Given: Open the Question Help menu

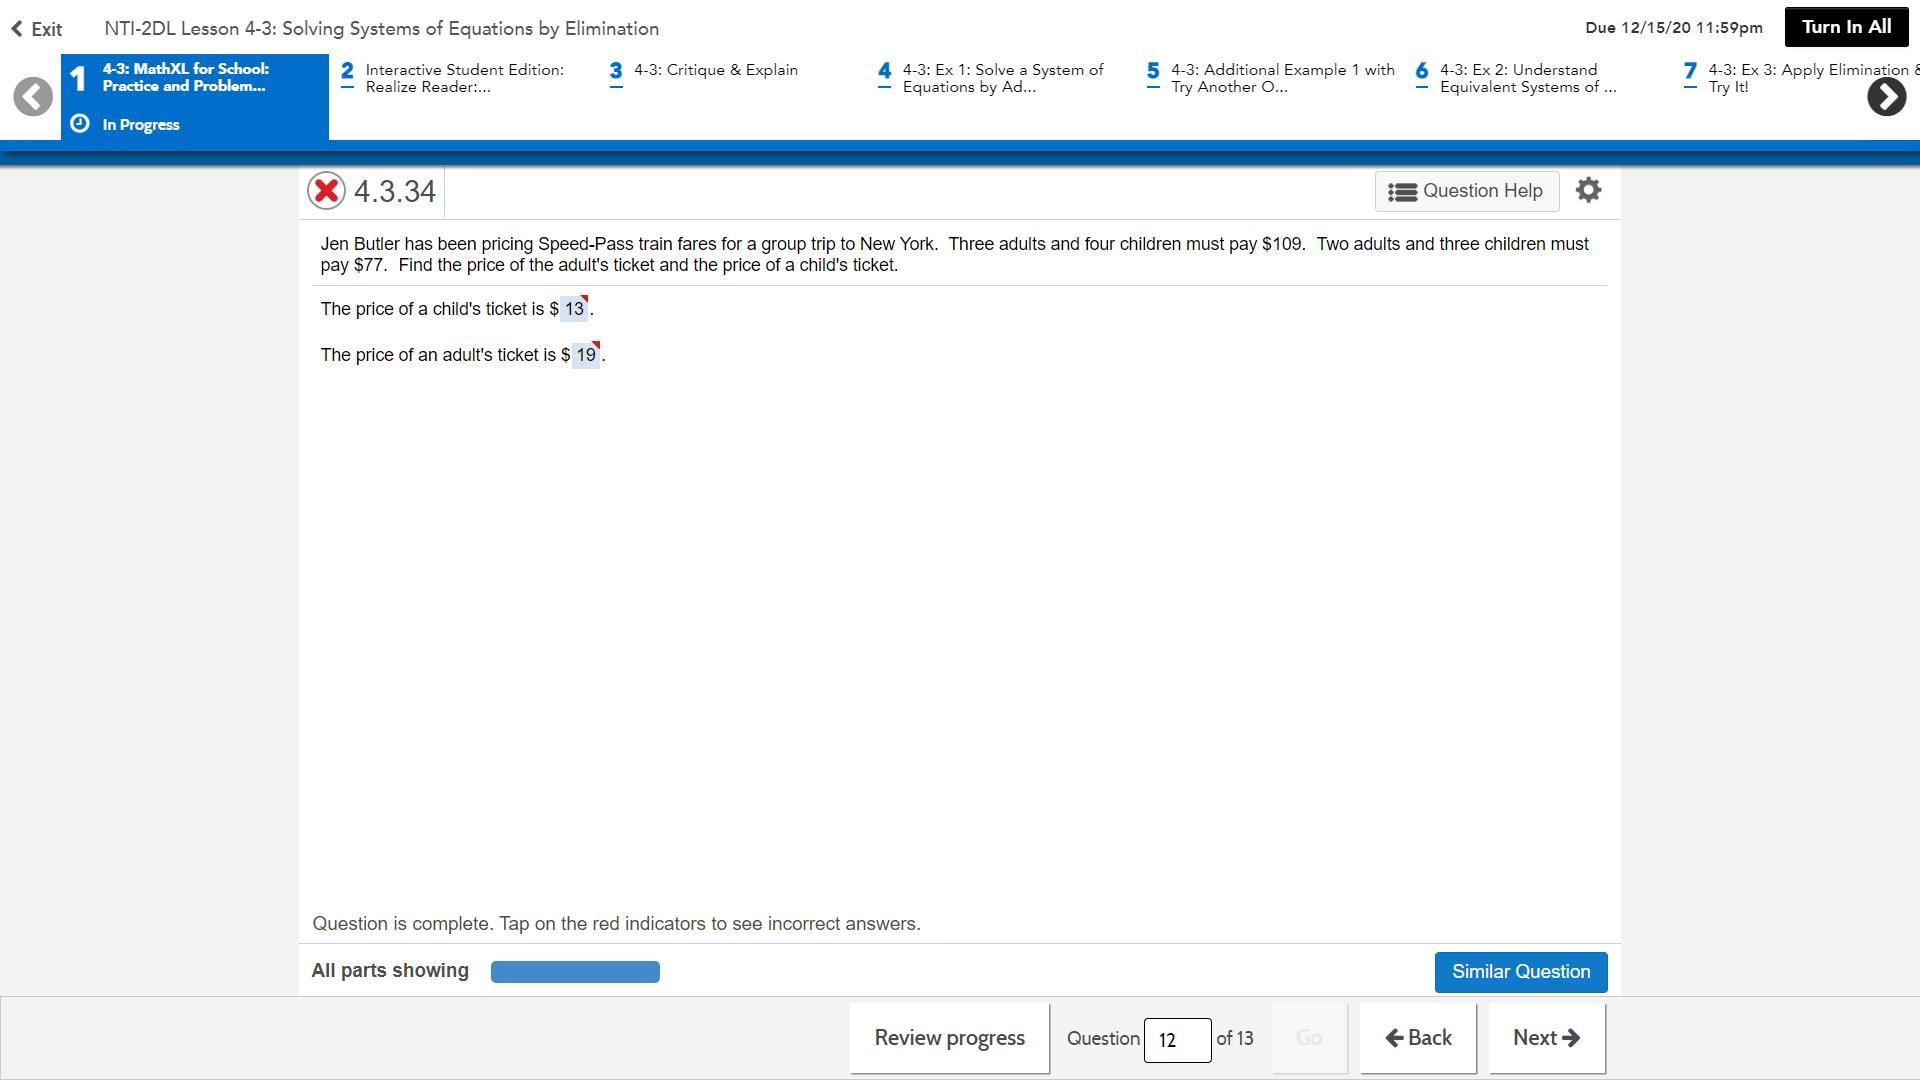Looking at the screenshot, I should point(1466,191).
